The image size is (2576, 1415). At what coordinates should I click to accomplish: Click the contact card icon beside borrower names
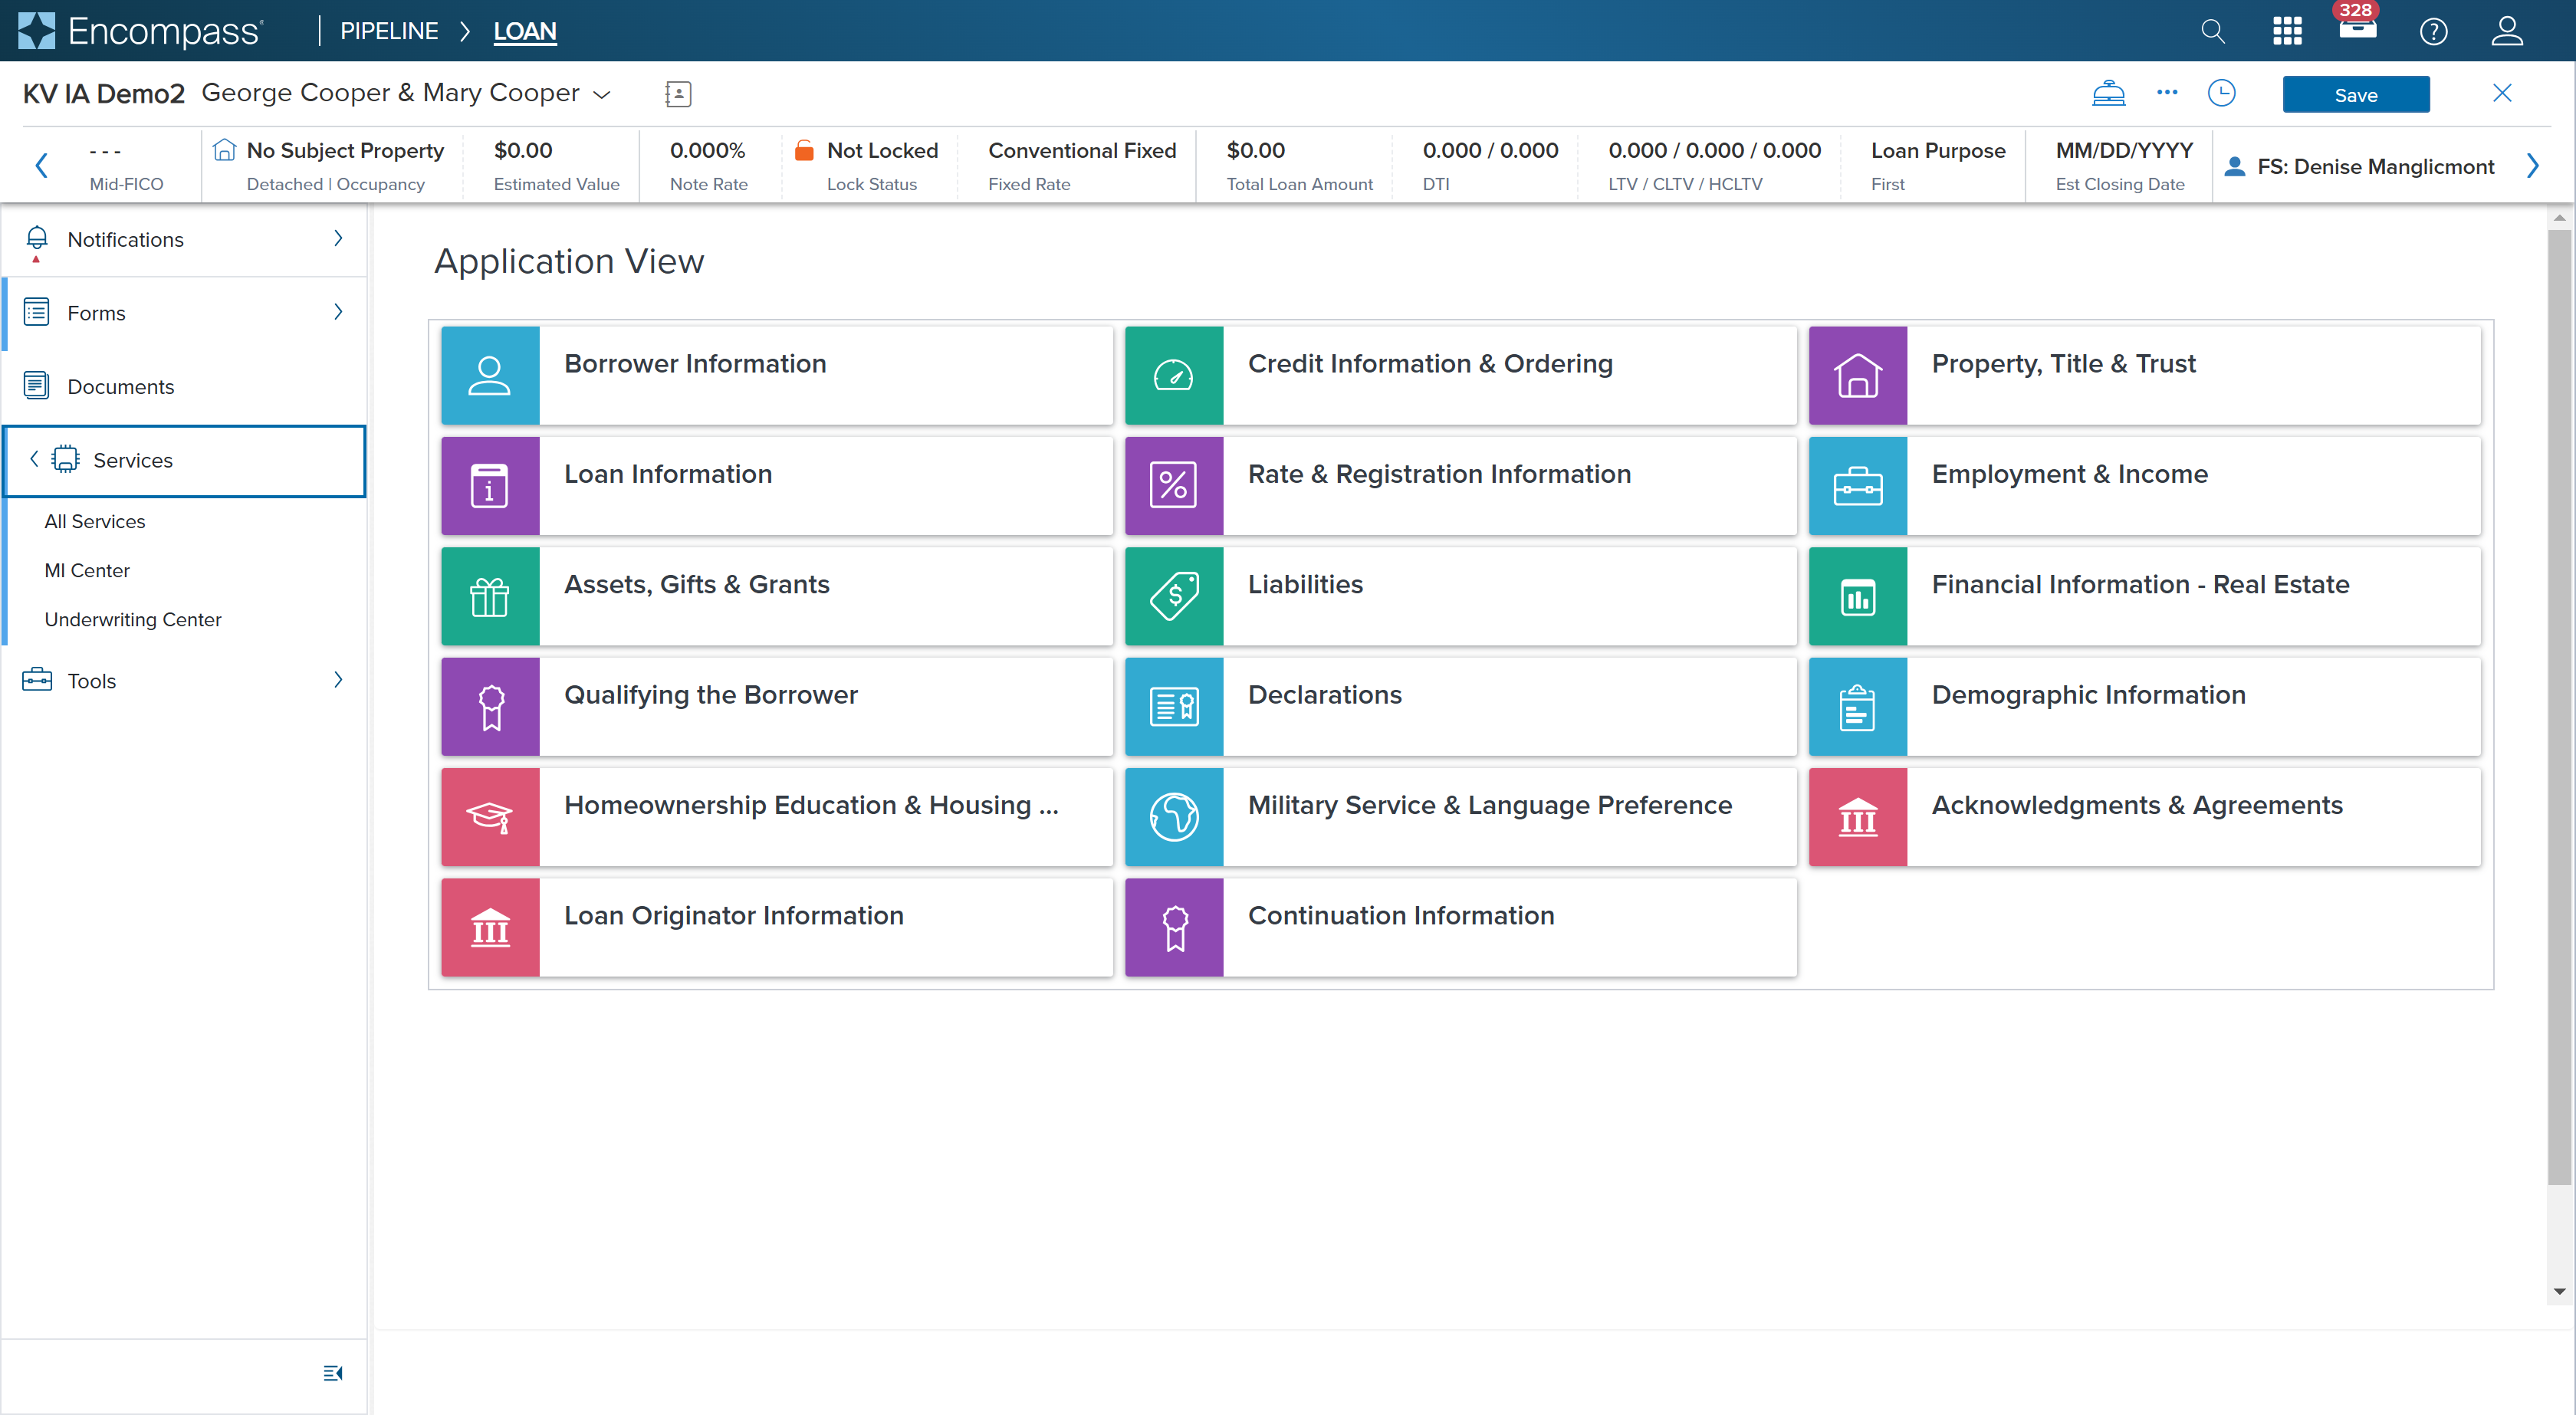678,94
